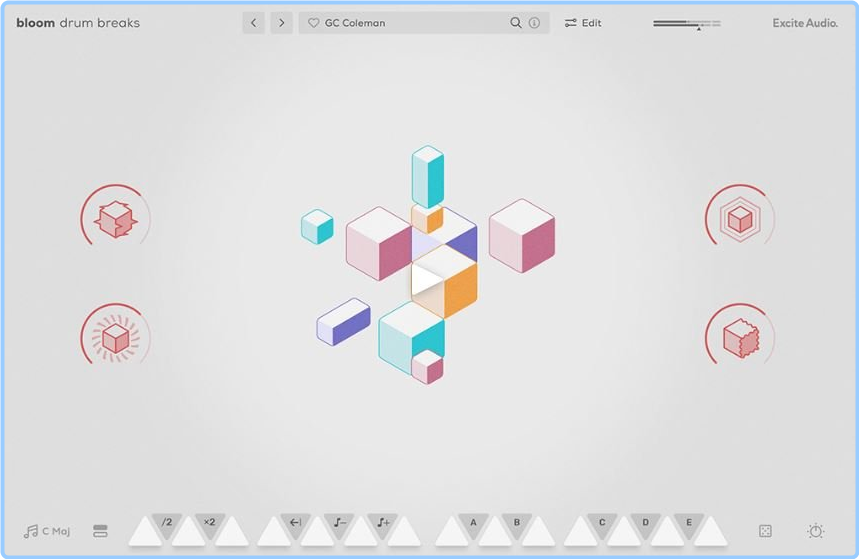This screenshot has height=559, width=859.
Task: Open the C Maj key selector
Action: point(47,531)
